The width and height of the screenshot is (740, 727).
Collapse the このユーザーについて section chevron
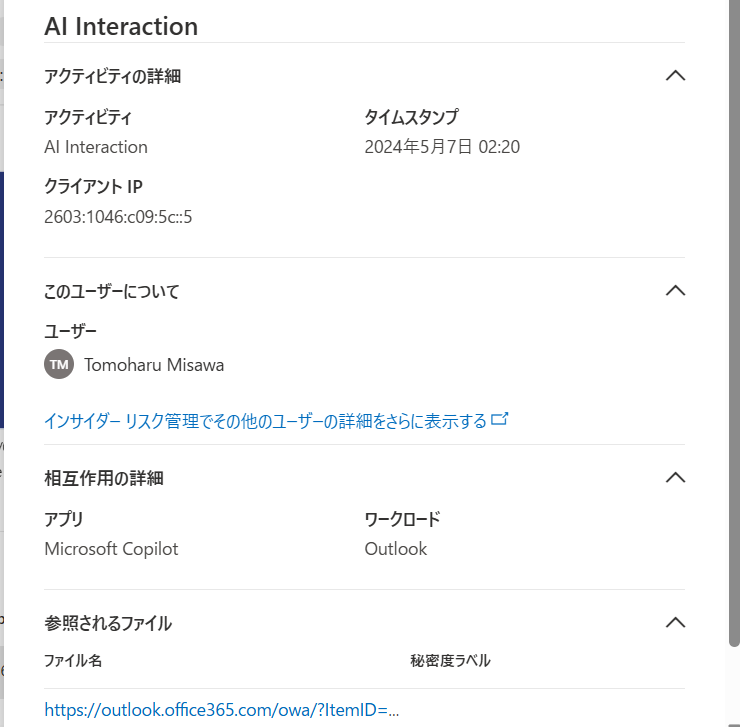tap(675, 291)
